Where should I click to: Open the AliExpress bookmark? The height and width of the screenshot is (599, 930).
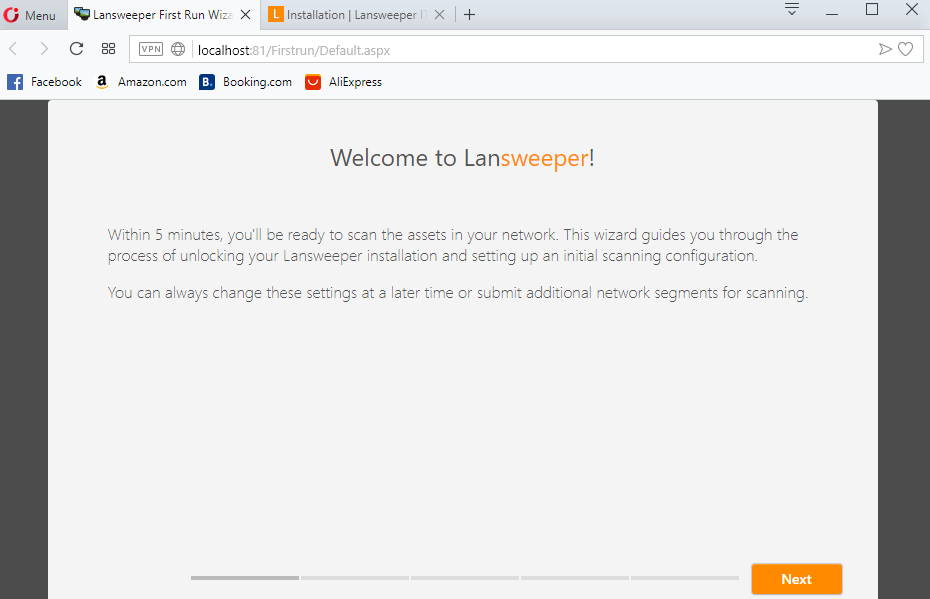pos(343,82)
